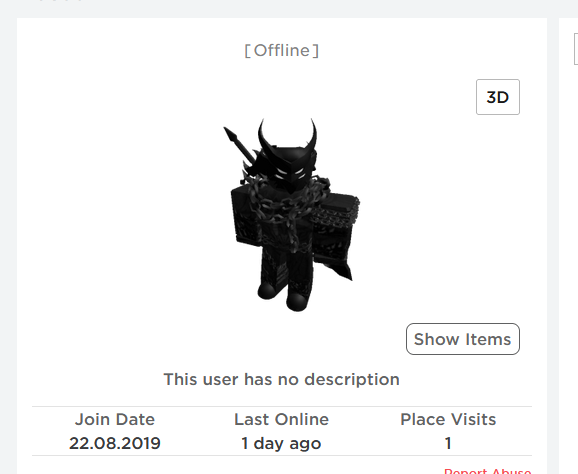Click the 22.08.2019 join date value

click(115, 443)
